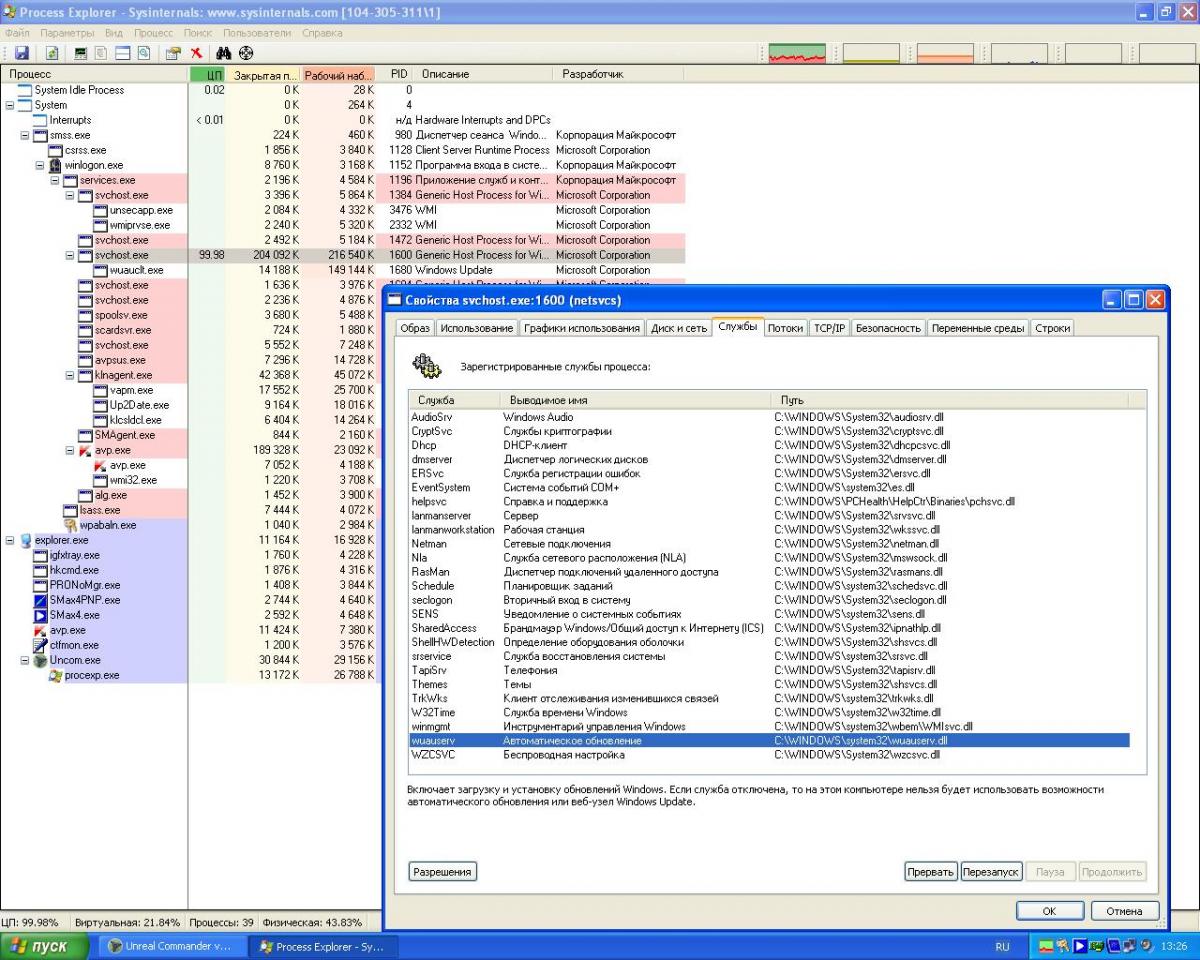Image resolution: width=1200 pixels, height=960 pixels.
Task: Collapse the klnagent.exe tree branch
Action: click(x=71, y=375)
